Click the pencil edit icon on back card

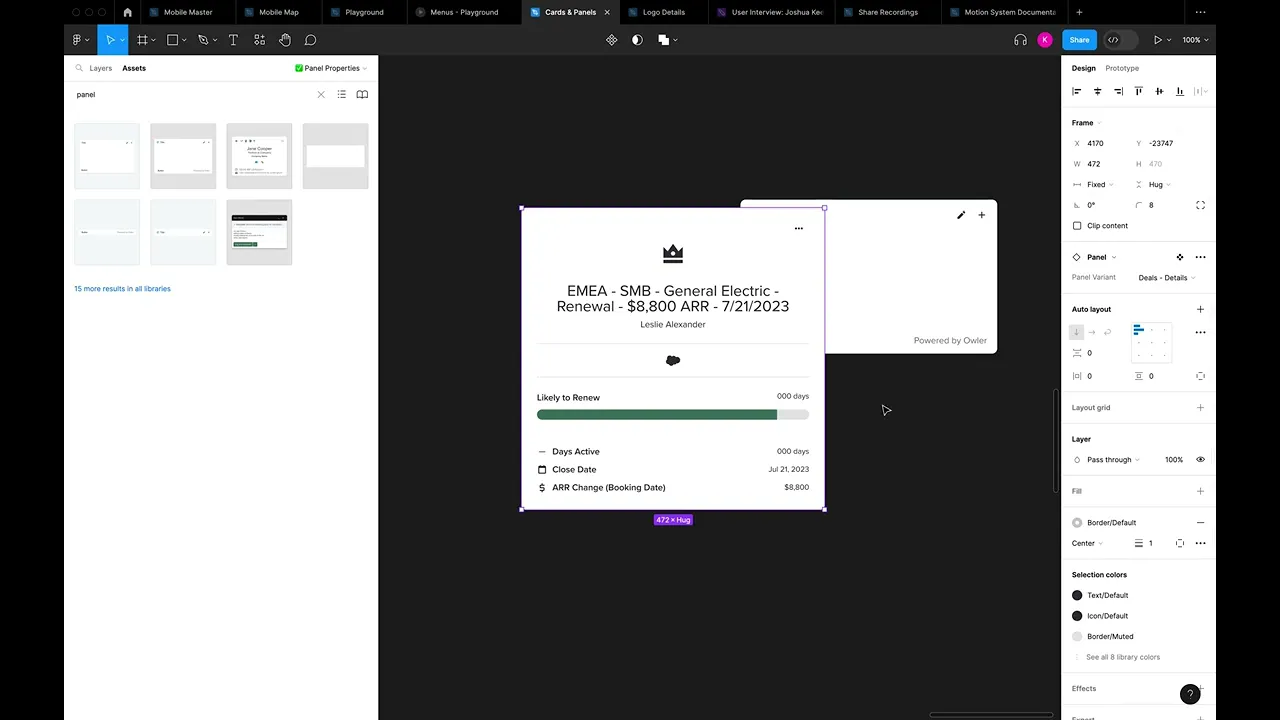coord(961,215)
